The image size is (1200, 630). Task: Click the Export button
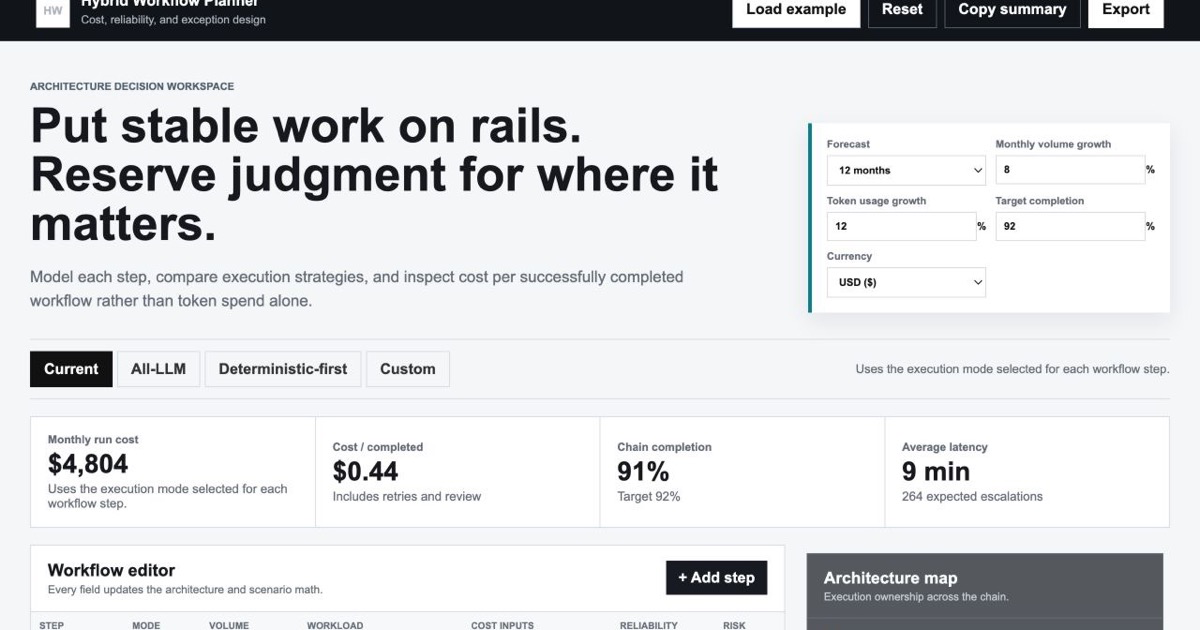pos(1126,12)
